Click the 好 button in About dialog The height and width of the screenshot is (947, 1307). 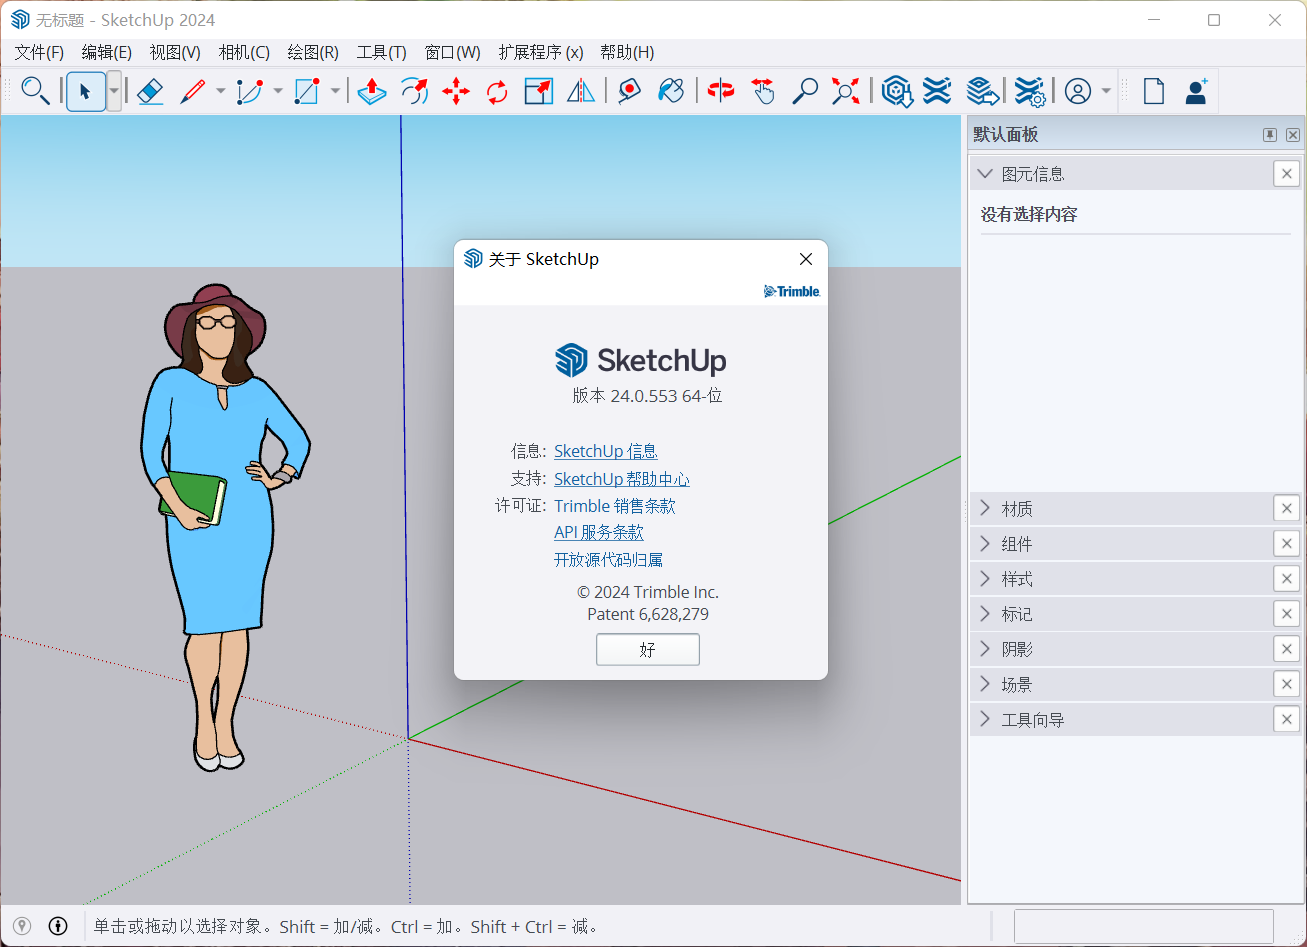648,650
